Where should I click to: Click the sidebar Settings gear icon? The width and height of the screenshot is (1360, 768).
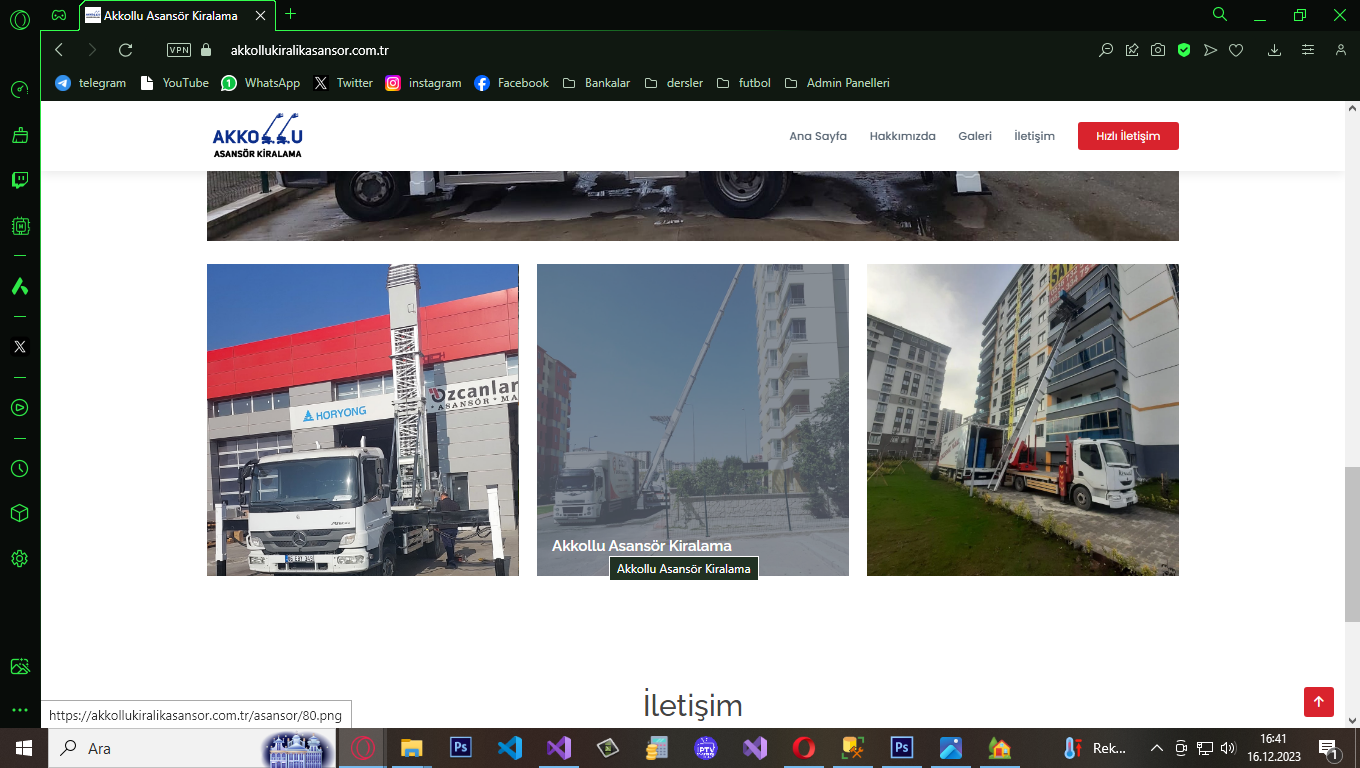[19, 558]
